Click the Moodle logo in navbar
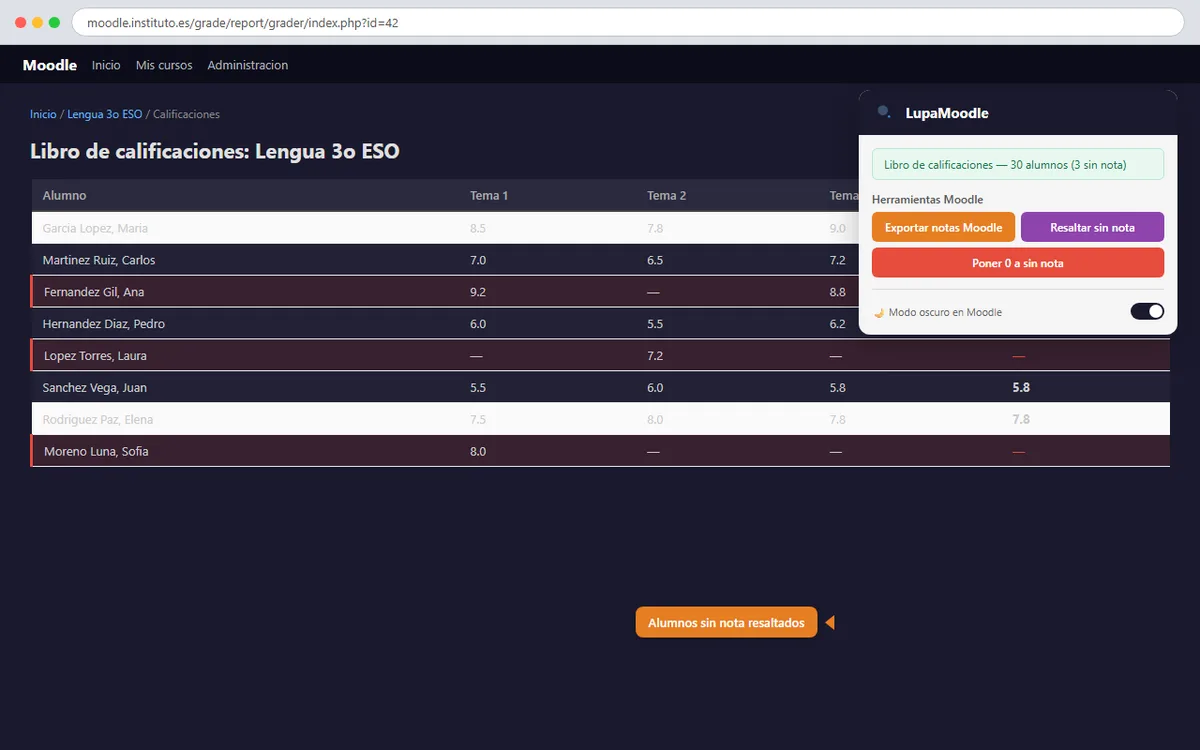Viewport: 1200px width, 750px height. pyautogui.click(x=50, y=65)
